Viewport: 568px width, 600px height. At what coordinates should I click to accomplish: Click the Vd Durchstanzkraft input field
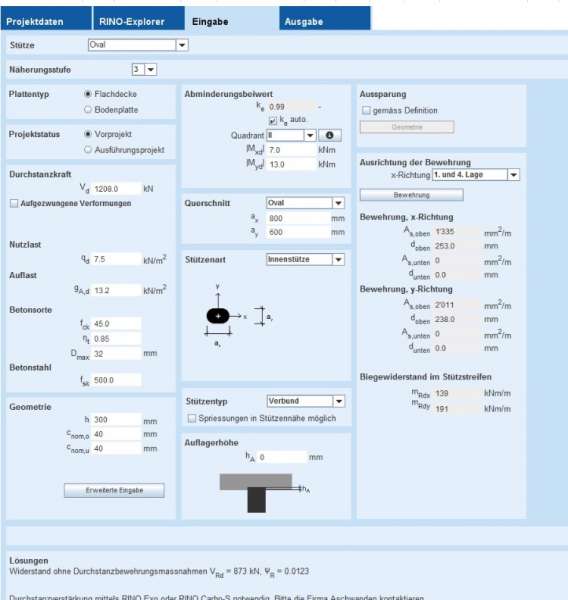click(116, 189)
